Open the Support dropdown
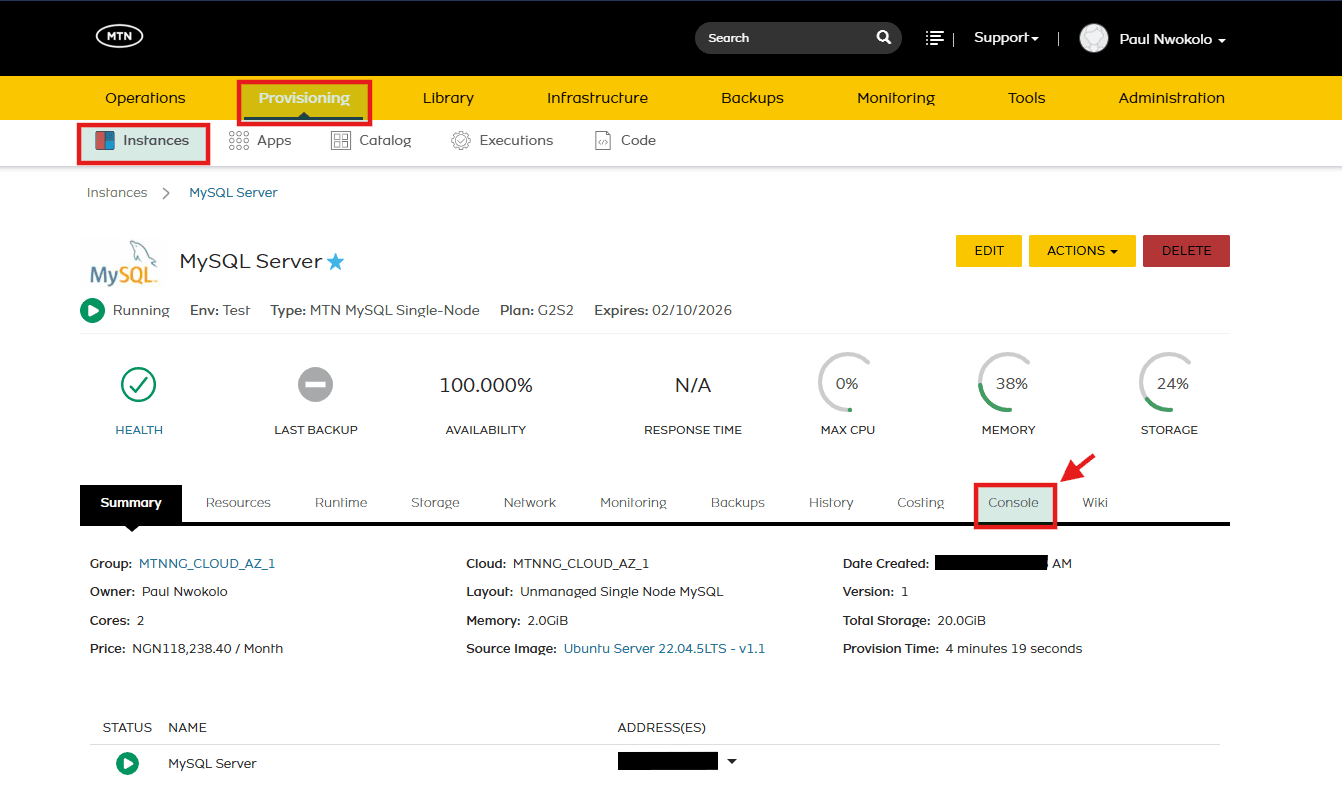Image resolution: width=1342 pixels, height=790 pixels. [1006, 38]
